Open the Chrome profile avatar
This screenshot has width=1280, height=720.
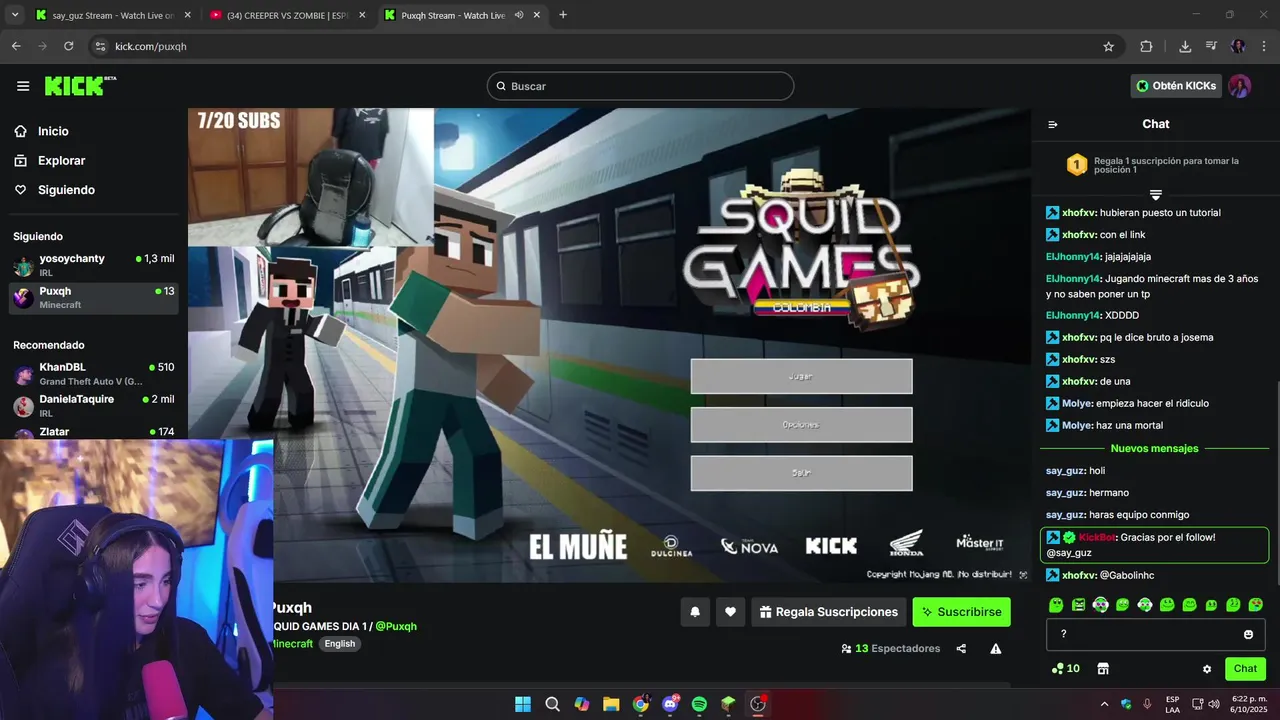[1238, 46]
